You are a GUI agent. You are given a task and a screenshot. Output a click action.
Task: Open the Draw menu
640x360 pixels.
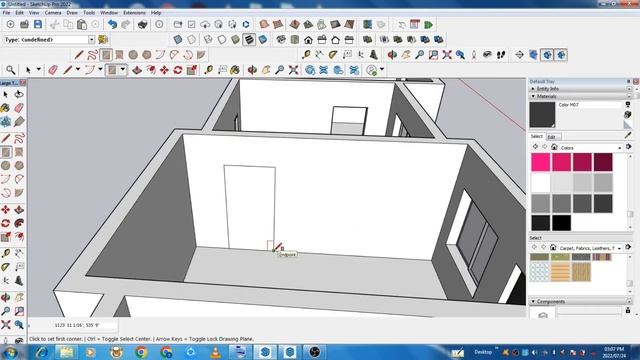pyautogui.click(x=72, y=13)
